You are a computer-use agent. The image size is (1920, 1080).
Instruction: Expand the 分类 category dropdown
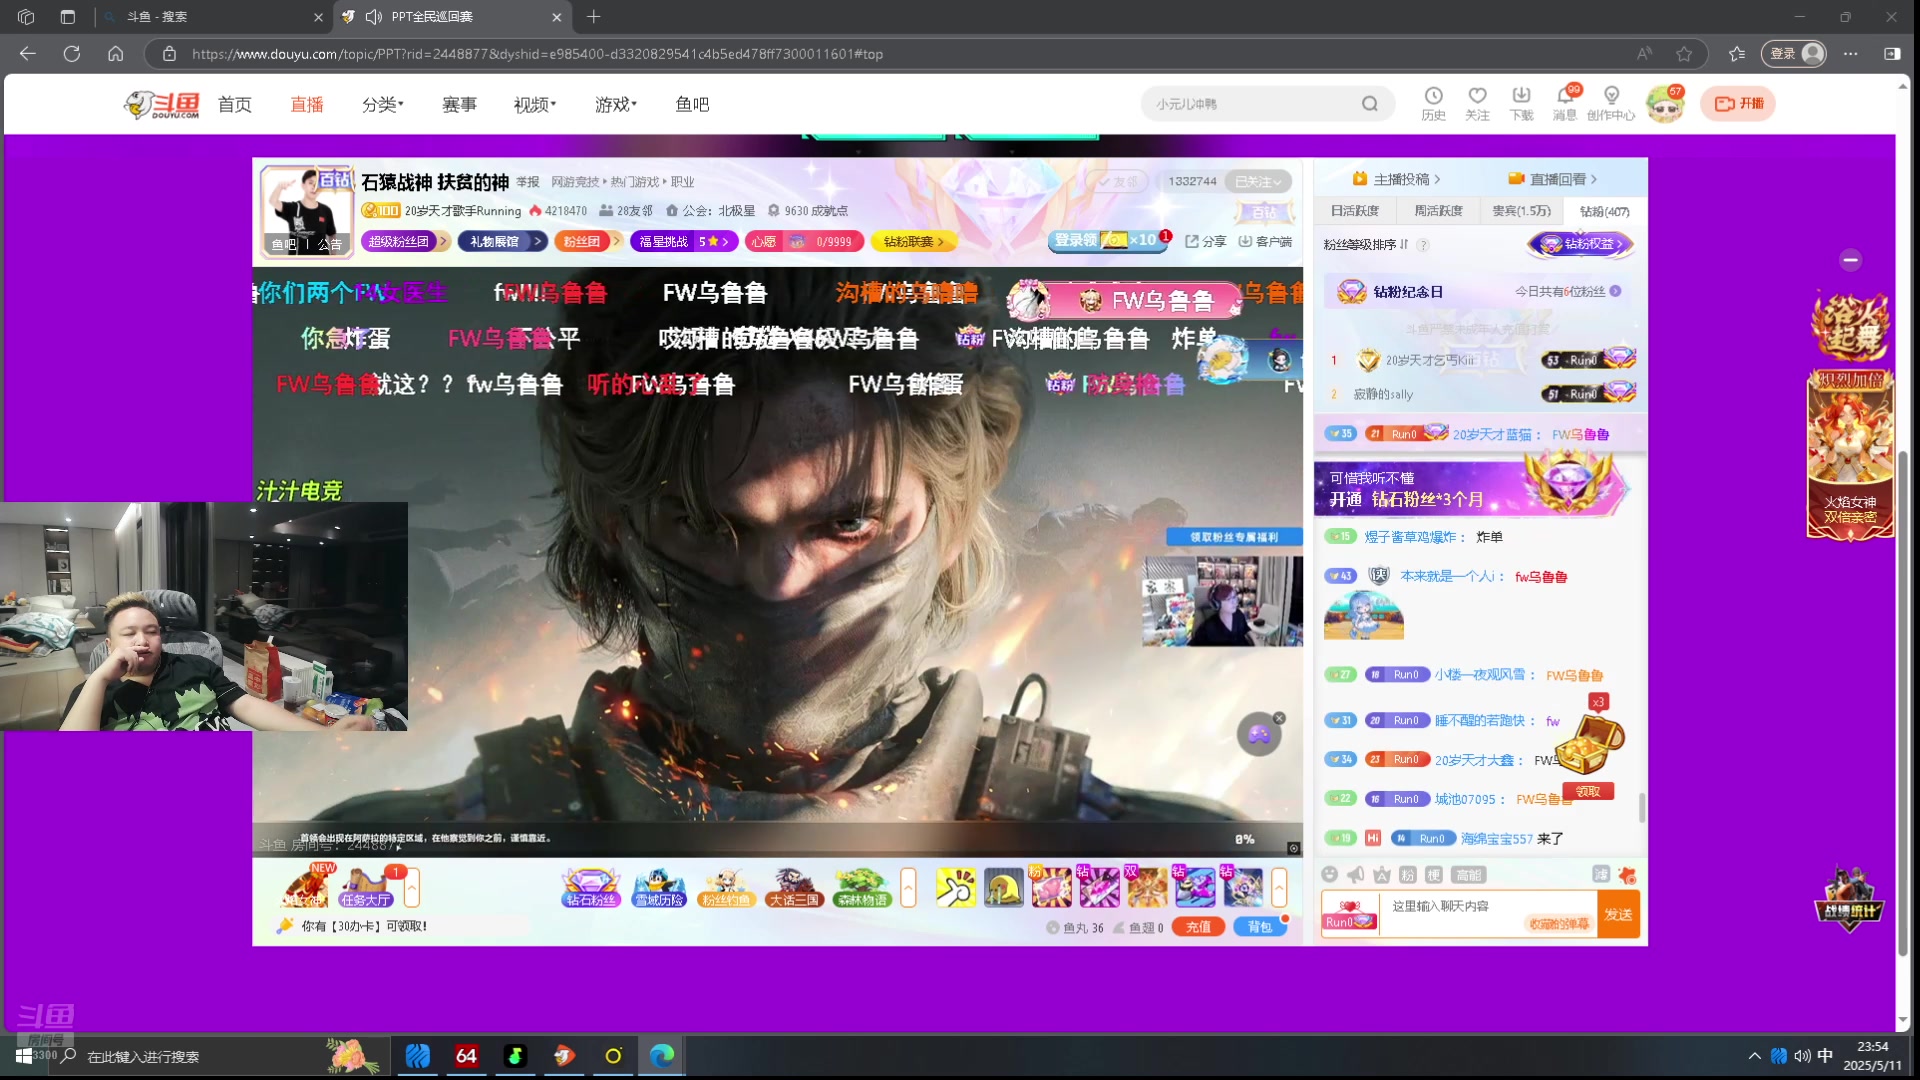click(x=383, y=104)
